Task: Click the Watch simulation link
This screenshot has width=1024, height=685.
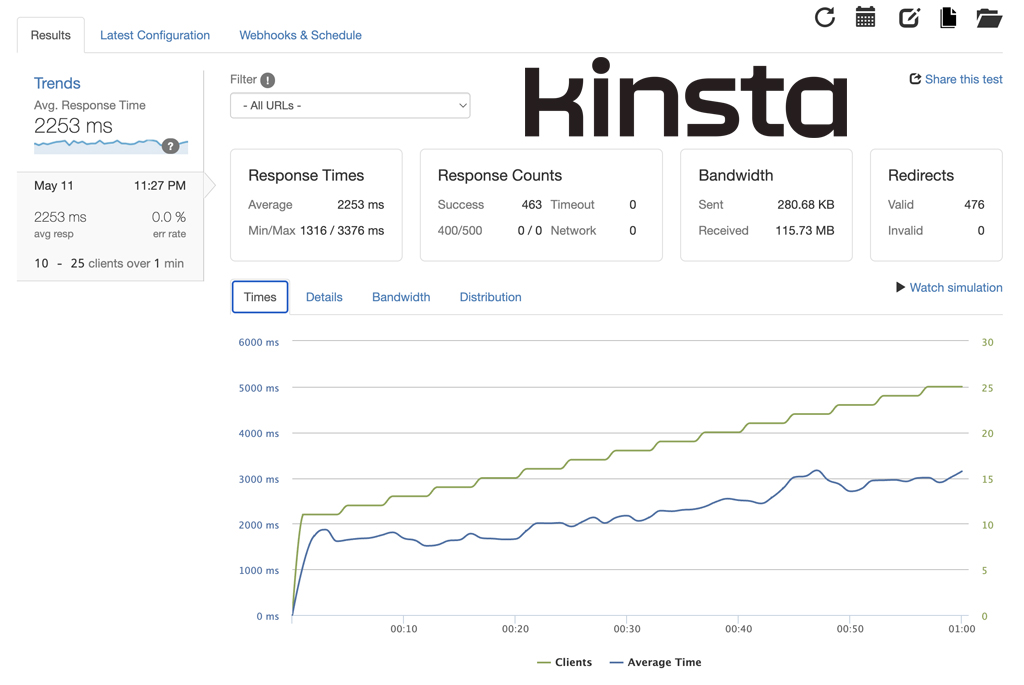Action: pyautogui.click(x=955, y=287)
